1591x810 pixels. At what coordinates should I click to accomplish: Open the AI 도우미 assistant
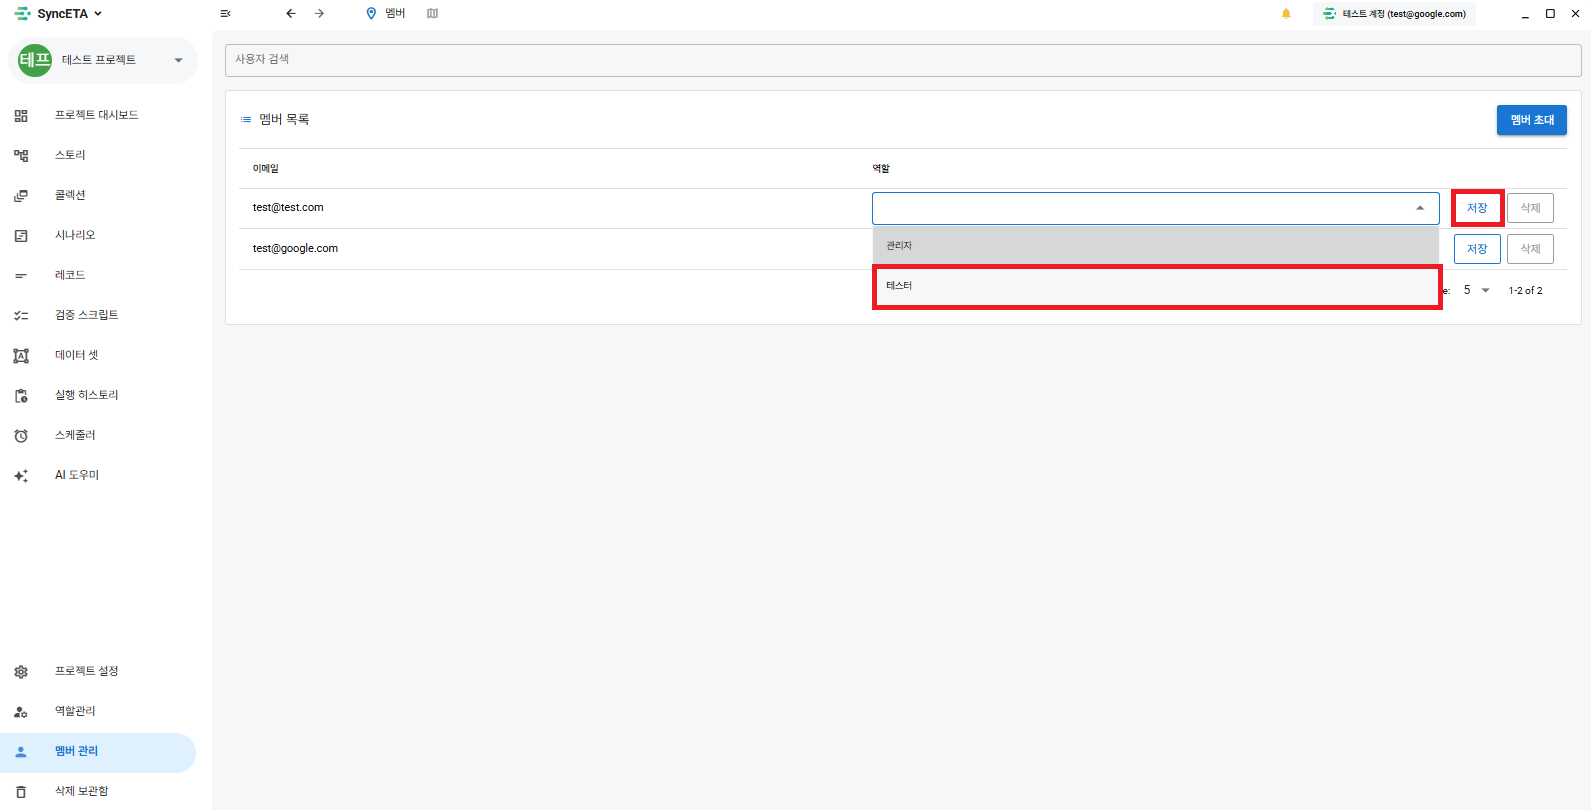(77, 475)
